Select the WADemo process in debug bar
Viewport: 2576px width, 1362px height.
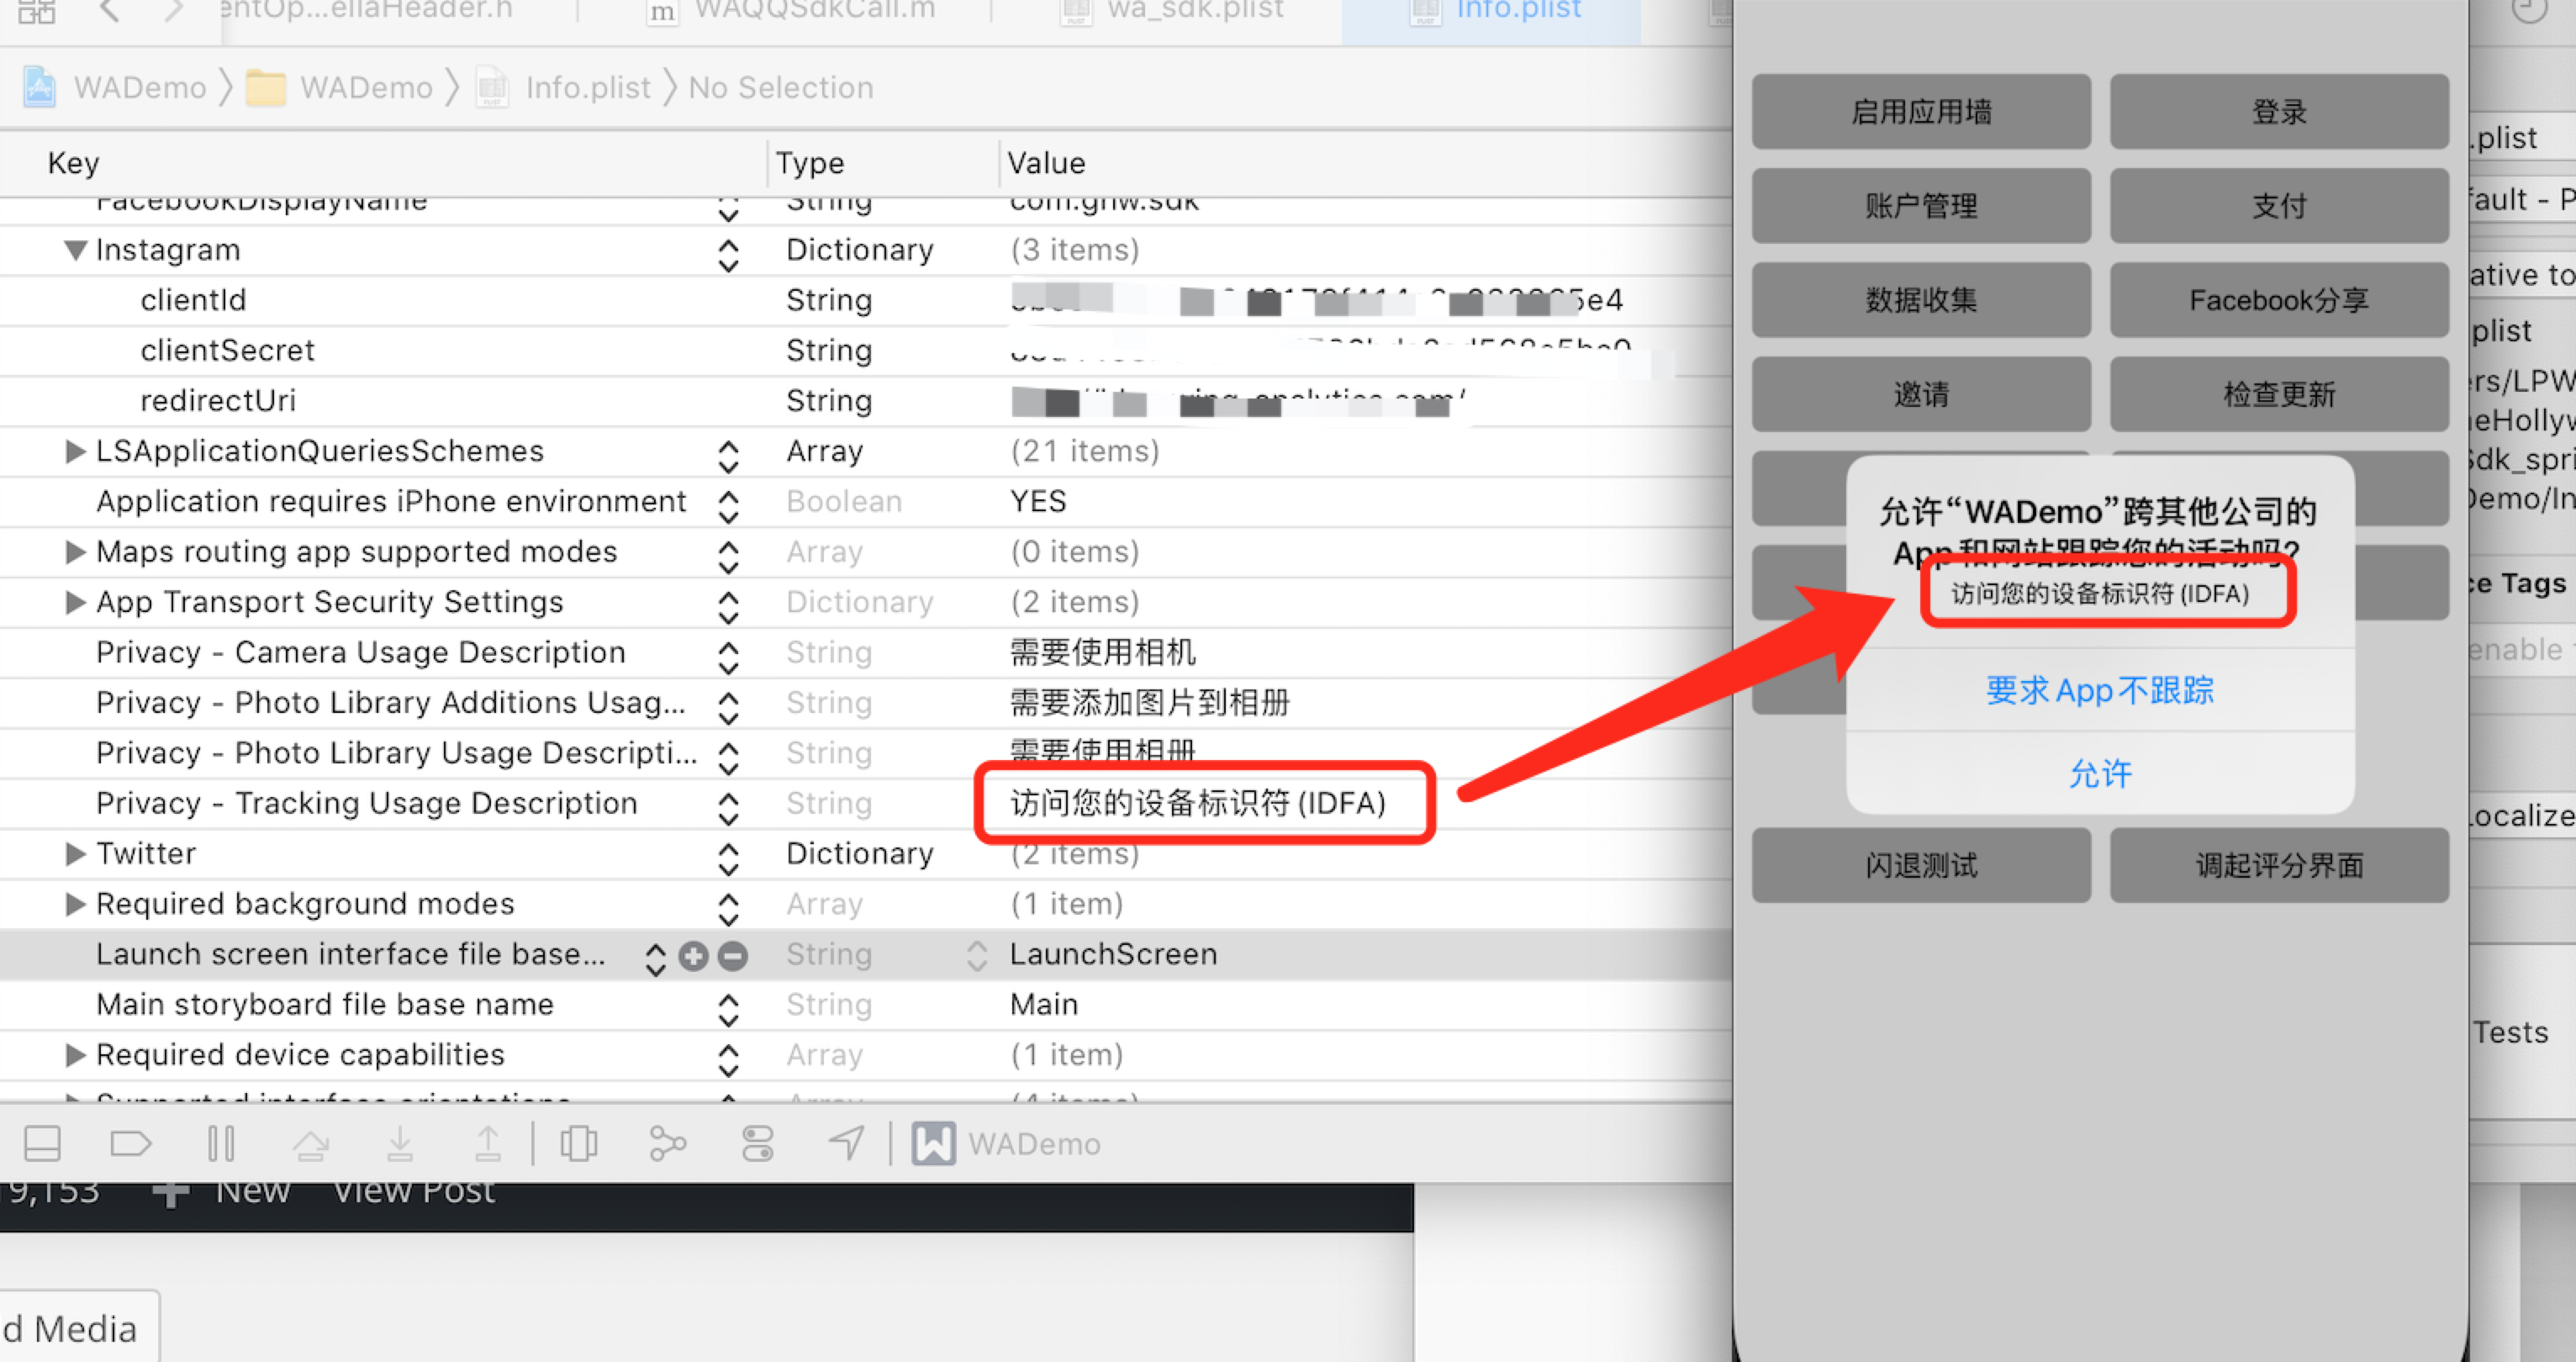[x=1006, y=1143]
